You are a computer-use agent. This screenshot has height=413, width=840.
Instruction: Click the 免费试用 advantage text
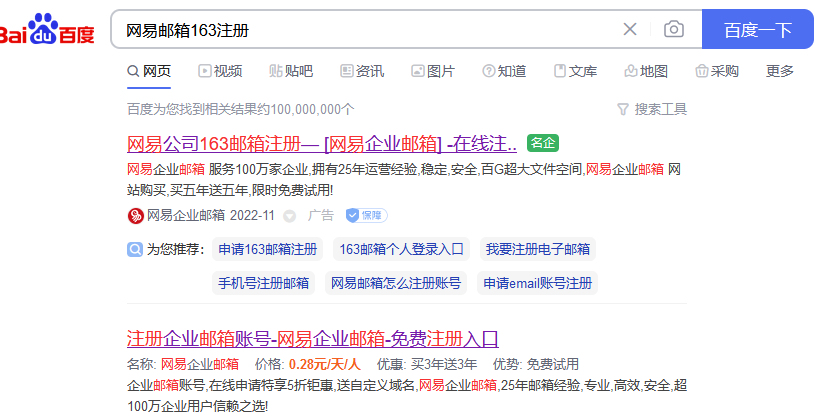[553, 365]
